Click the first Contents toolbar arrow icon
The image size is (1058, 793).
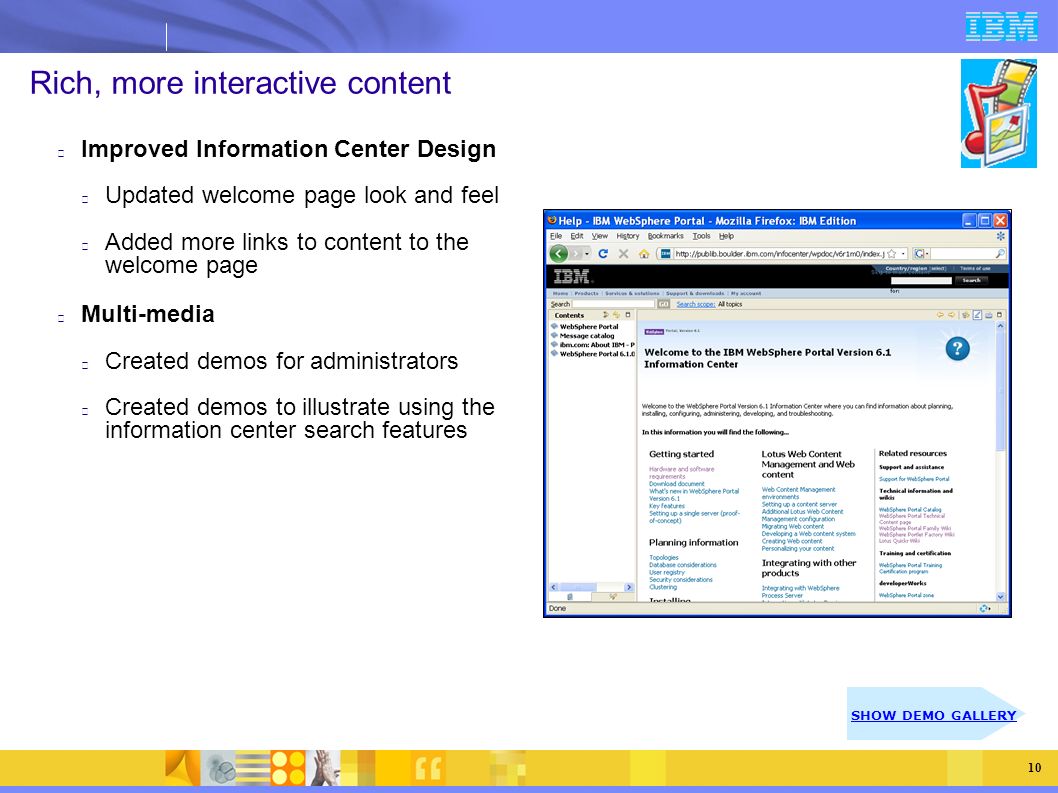coord(606,315)
